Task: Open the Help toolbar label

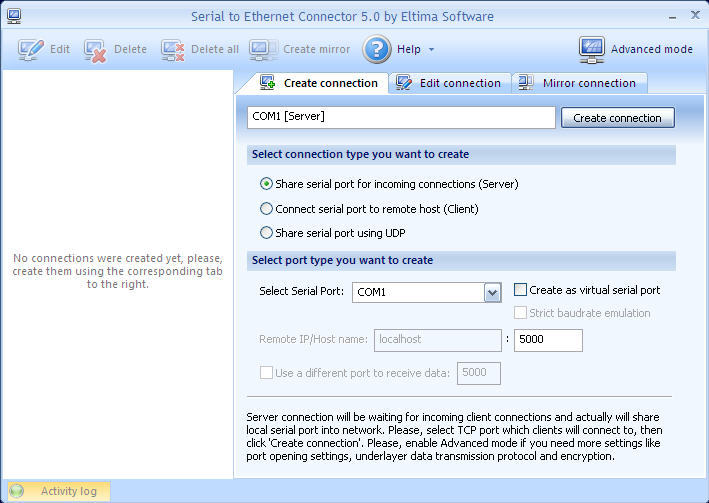Action: [x=409, y=49]
